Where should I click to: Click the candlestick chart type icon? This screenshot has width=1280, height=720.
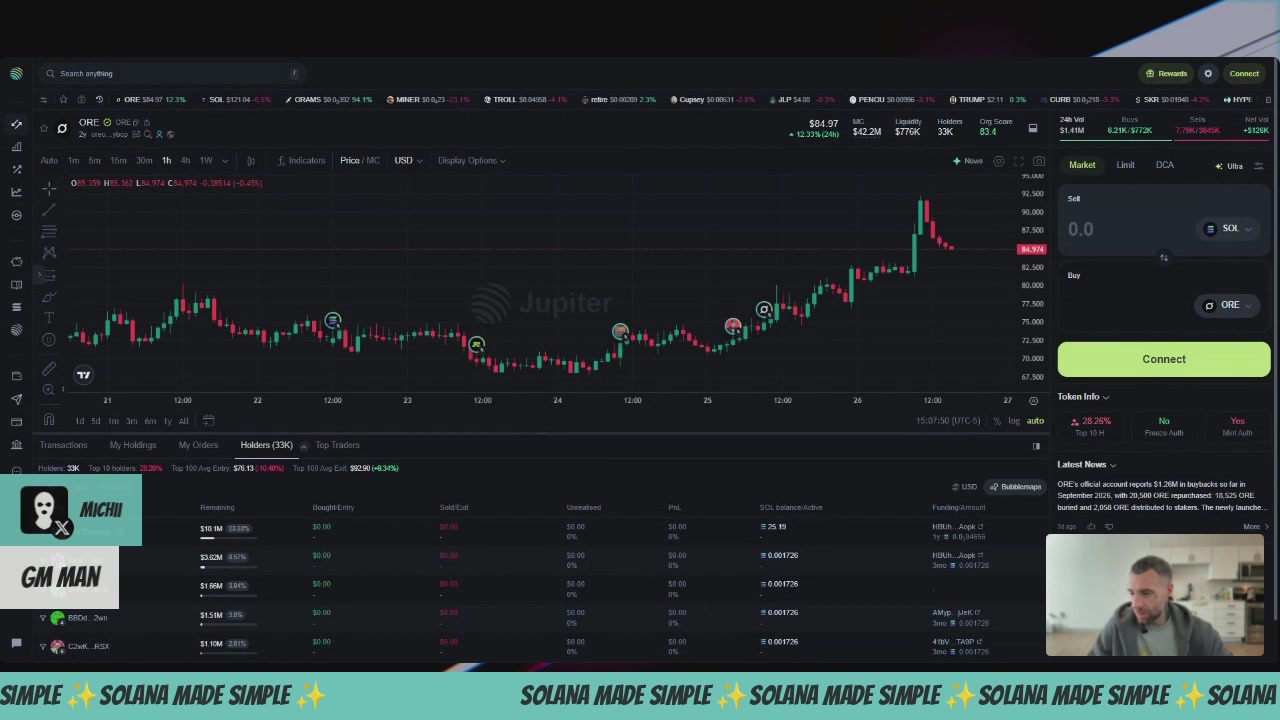(x=250, y=160)
